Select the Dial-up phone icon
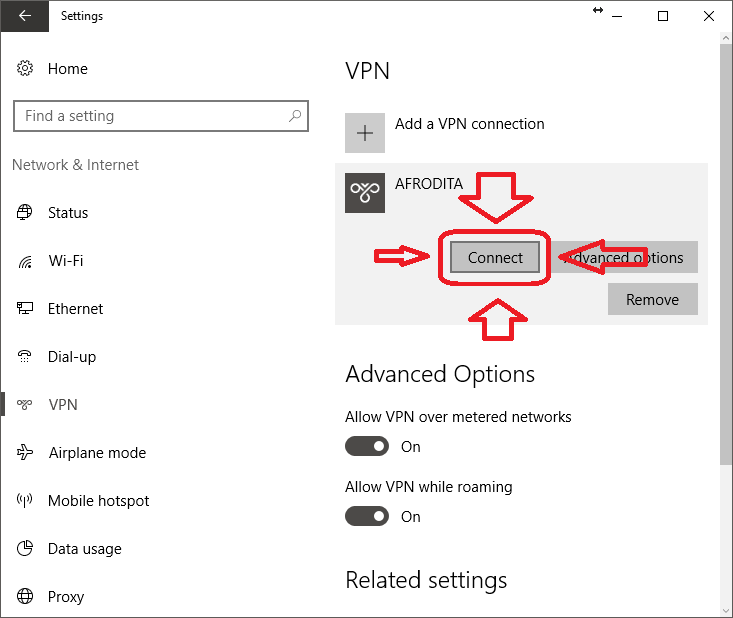 pyautogui.click(x=25, y=356)
